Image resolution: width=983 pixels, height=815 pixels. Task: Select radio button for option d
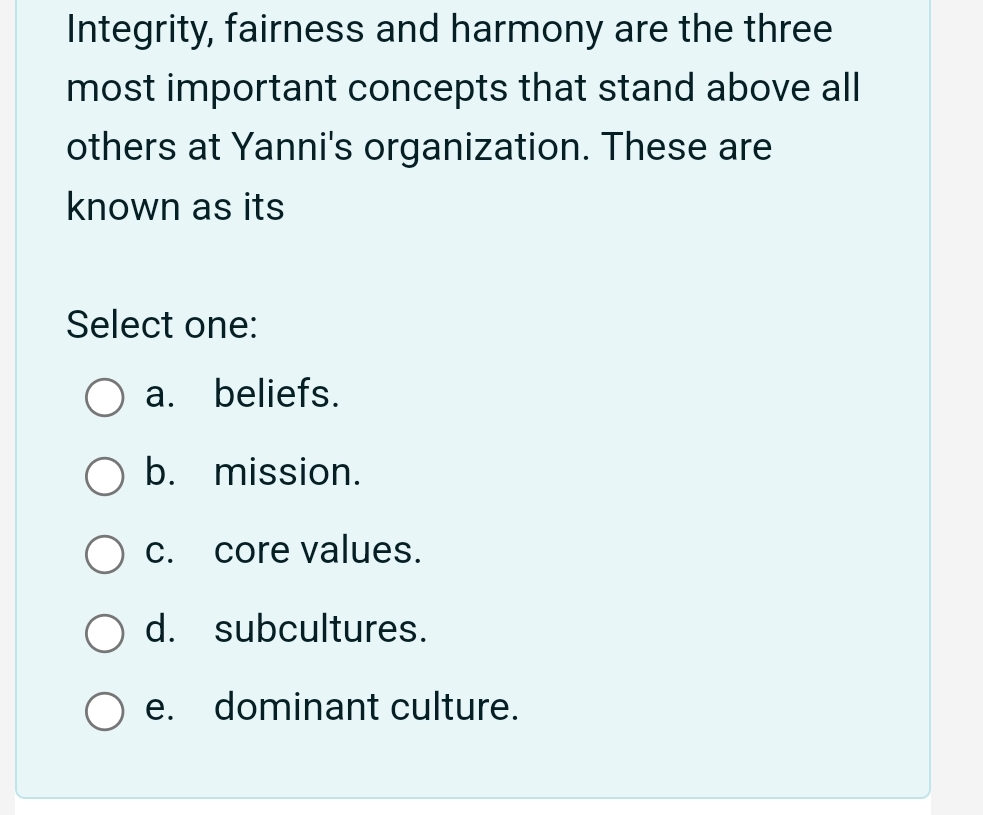point(104,633)
